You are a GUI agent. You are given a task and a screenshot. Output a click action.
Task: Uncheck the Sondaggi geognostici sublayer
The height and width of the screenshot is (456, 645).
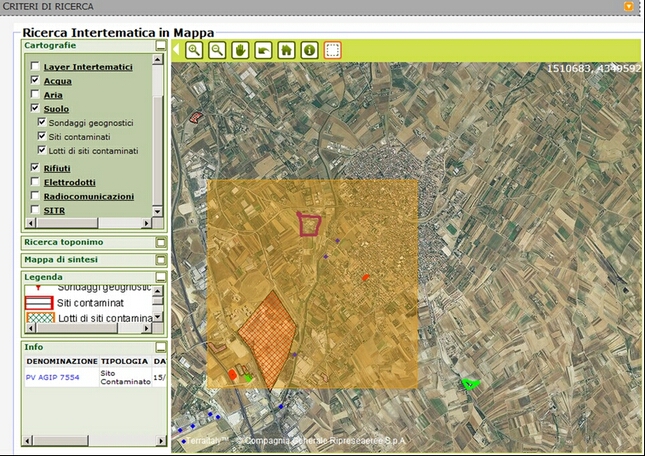[42, 122]
